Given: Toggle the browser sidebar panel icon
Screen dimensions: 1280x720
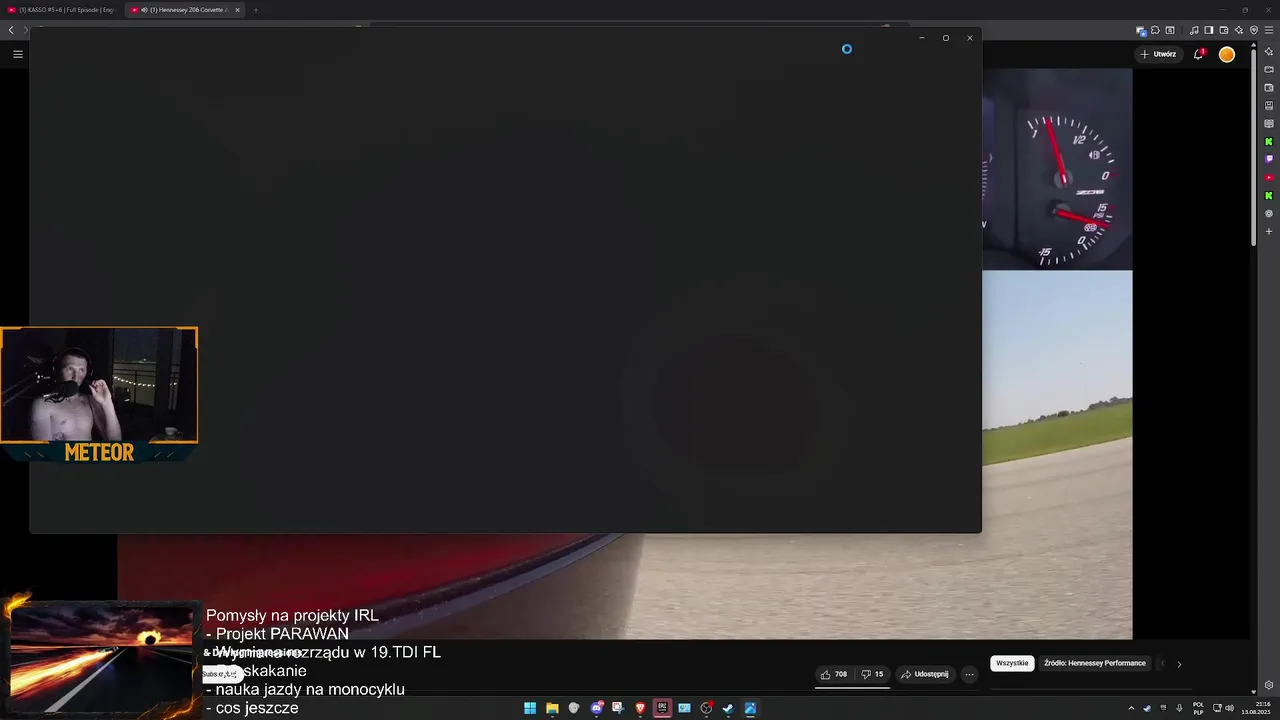Looking at the screenshot, I should point(1209,30).
